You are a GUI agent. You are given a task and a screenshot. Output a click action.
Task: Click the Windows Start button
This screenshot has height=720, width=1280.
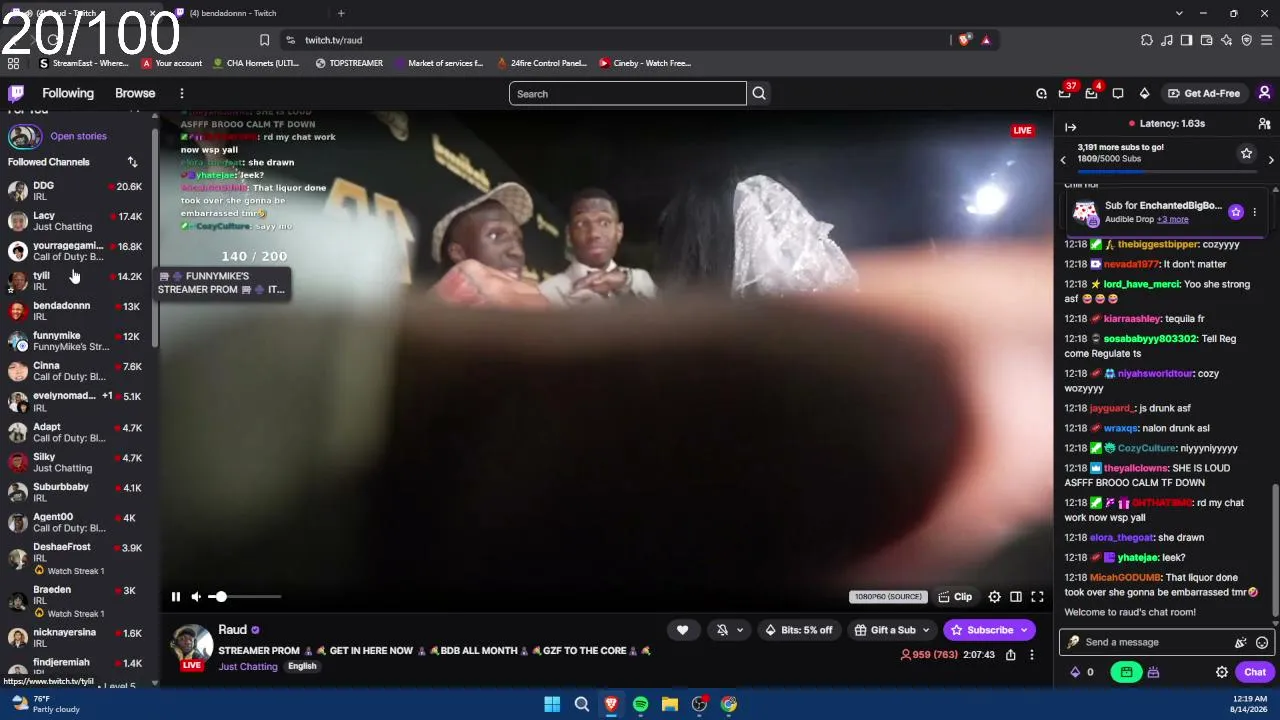pyautogui.click(x=552, y=704)
